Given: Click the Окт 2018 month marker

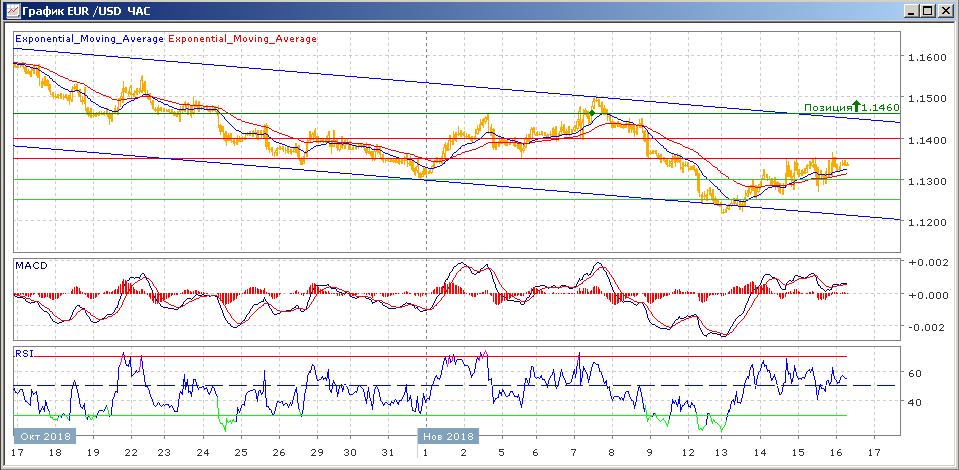Looking at the screenshot, I should (x=45, y=436).
